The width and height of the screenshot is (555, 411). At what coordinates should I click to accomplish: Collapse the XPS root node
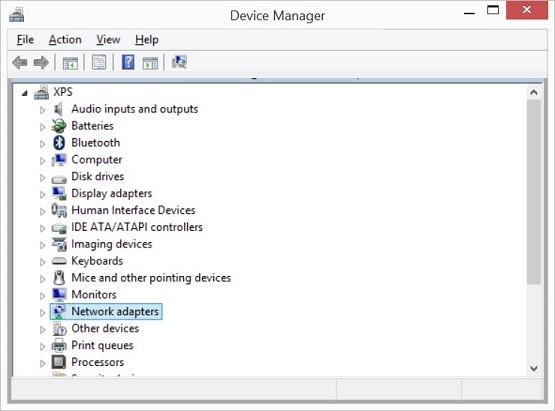[24, 93]
